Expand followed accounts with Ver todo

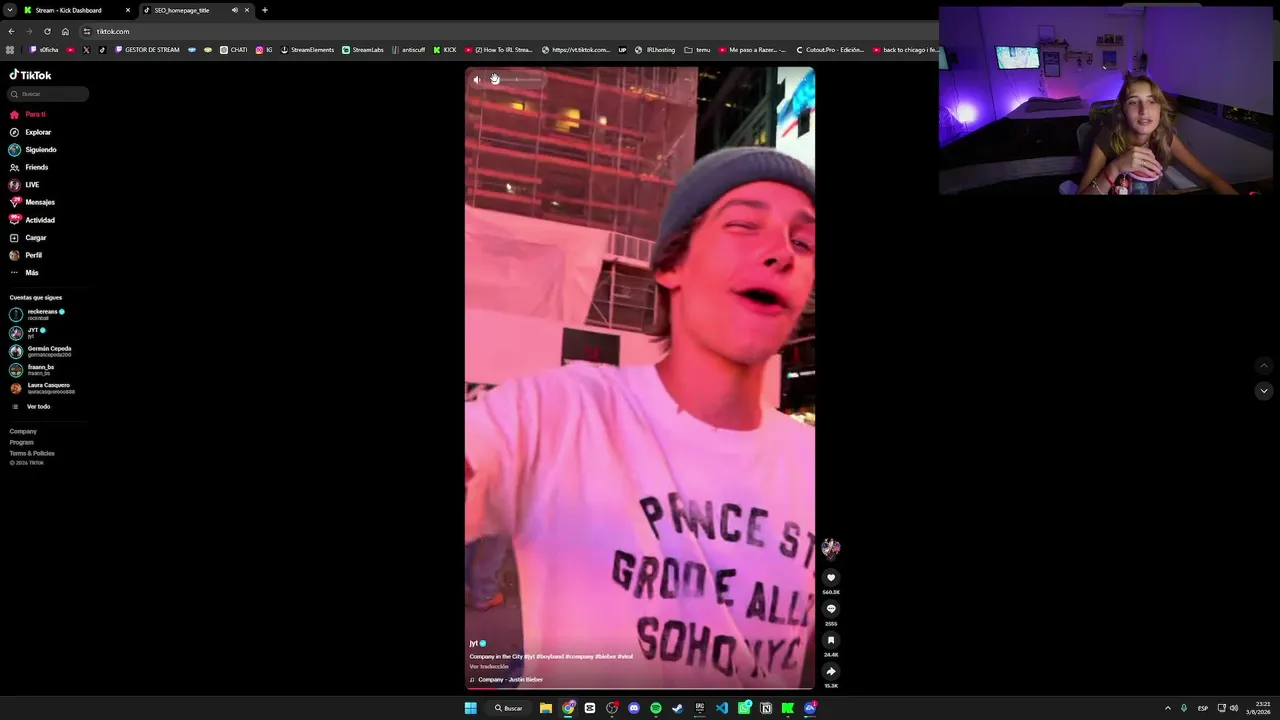click(30, 406)
